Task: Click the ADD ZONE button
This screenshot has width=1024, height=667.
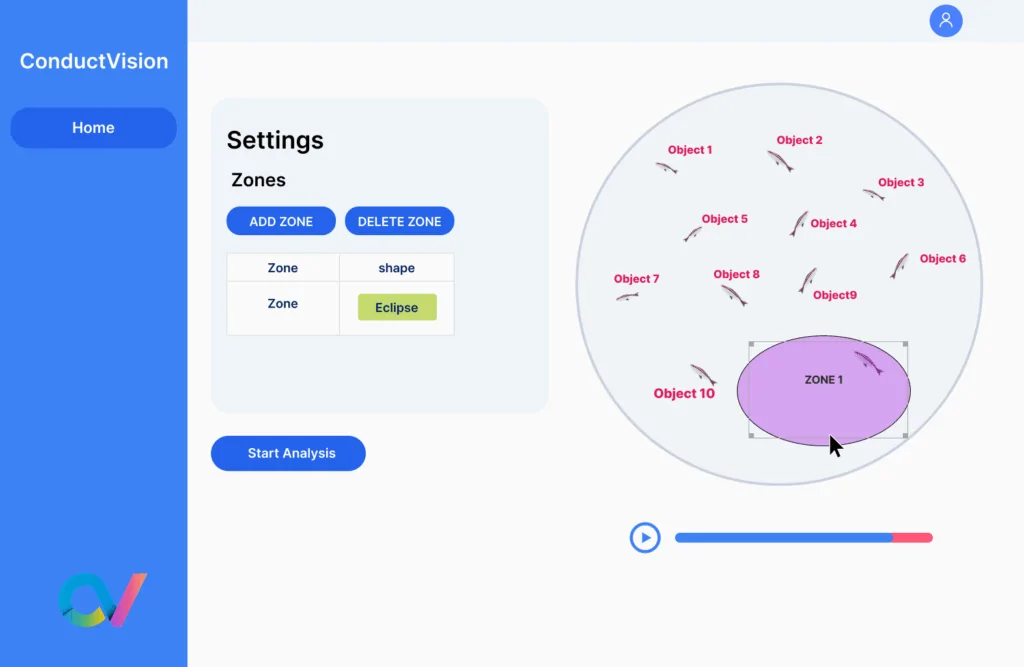Action: [x=281, y=221]
